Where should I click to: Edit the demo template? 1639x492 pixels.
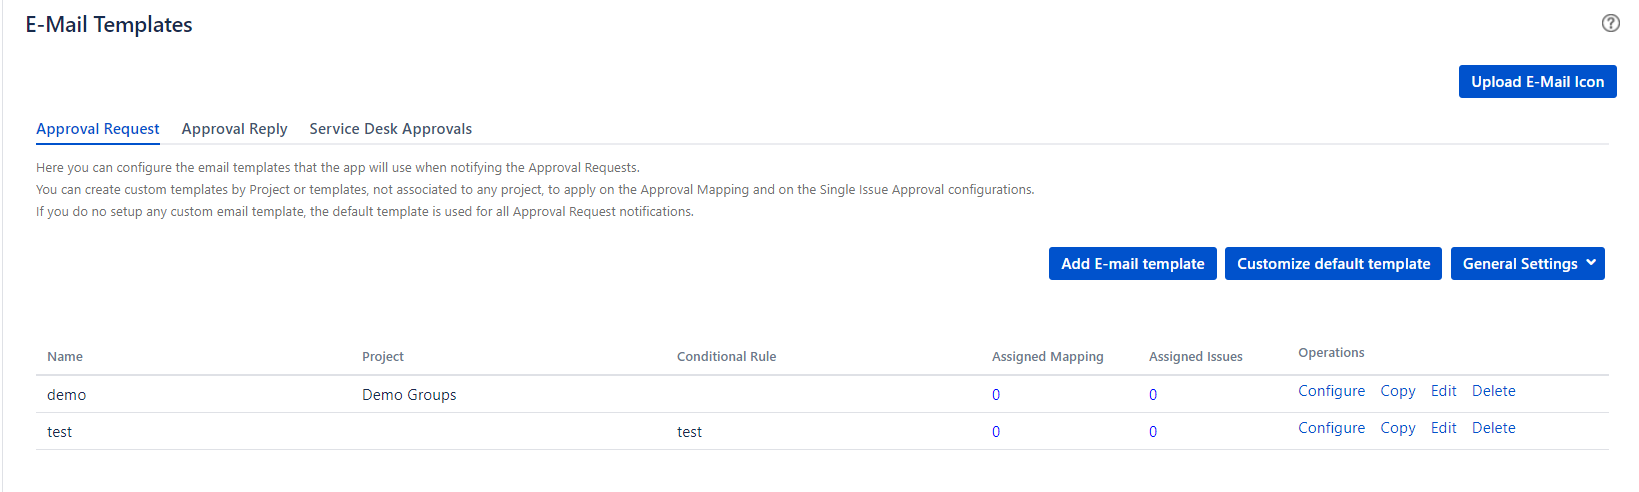[x=1443, y=391]
